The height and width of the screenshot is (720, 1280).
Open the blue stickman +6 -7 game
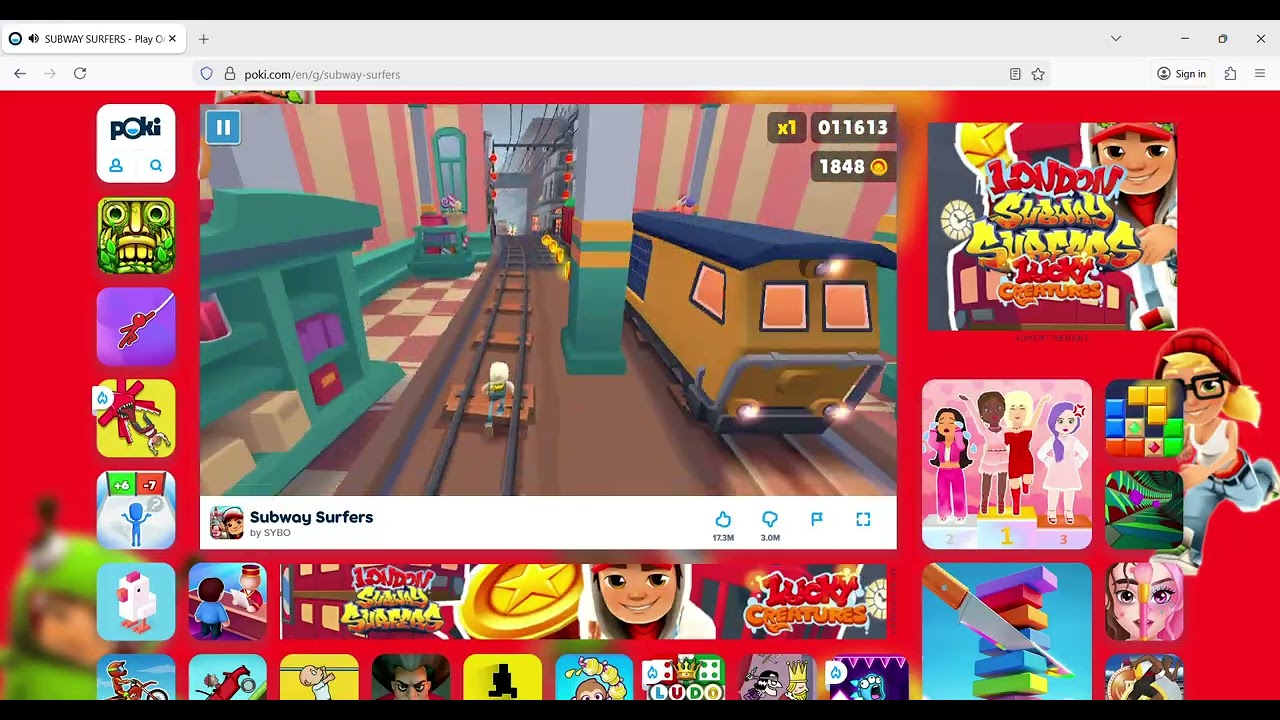136,510
